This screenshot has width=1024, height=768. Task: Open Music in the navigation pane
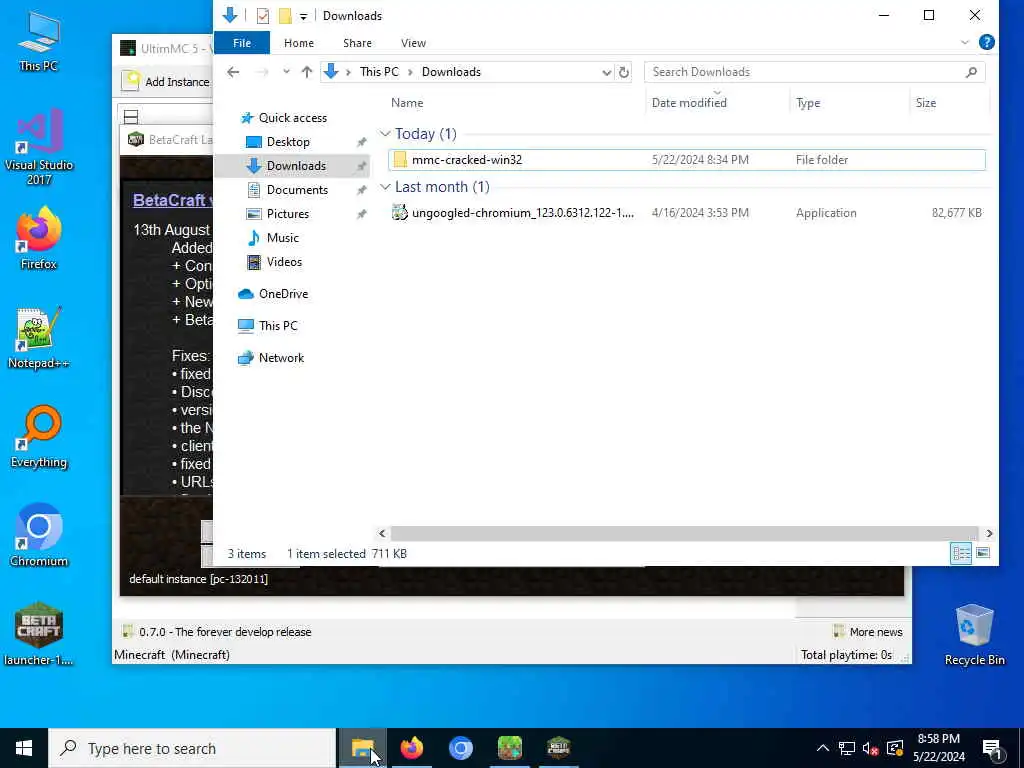pos(282,238)
